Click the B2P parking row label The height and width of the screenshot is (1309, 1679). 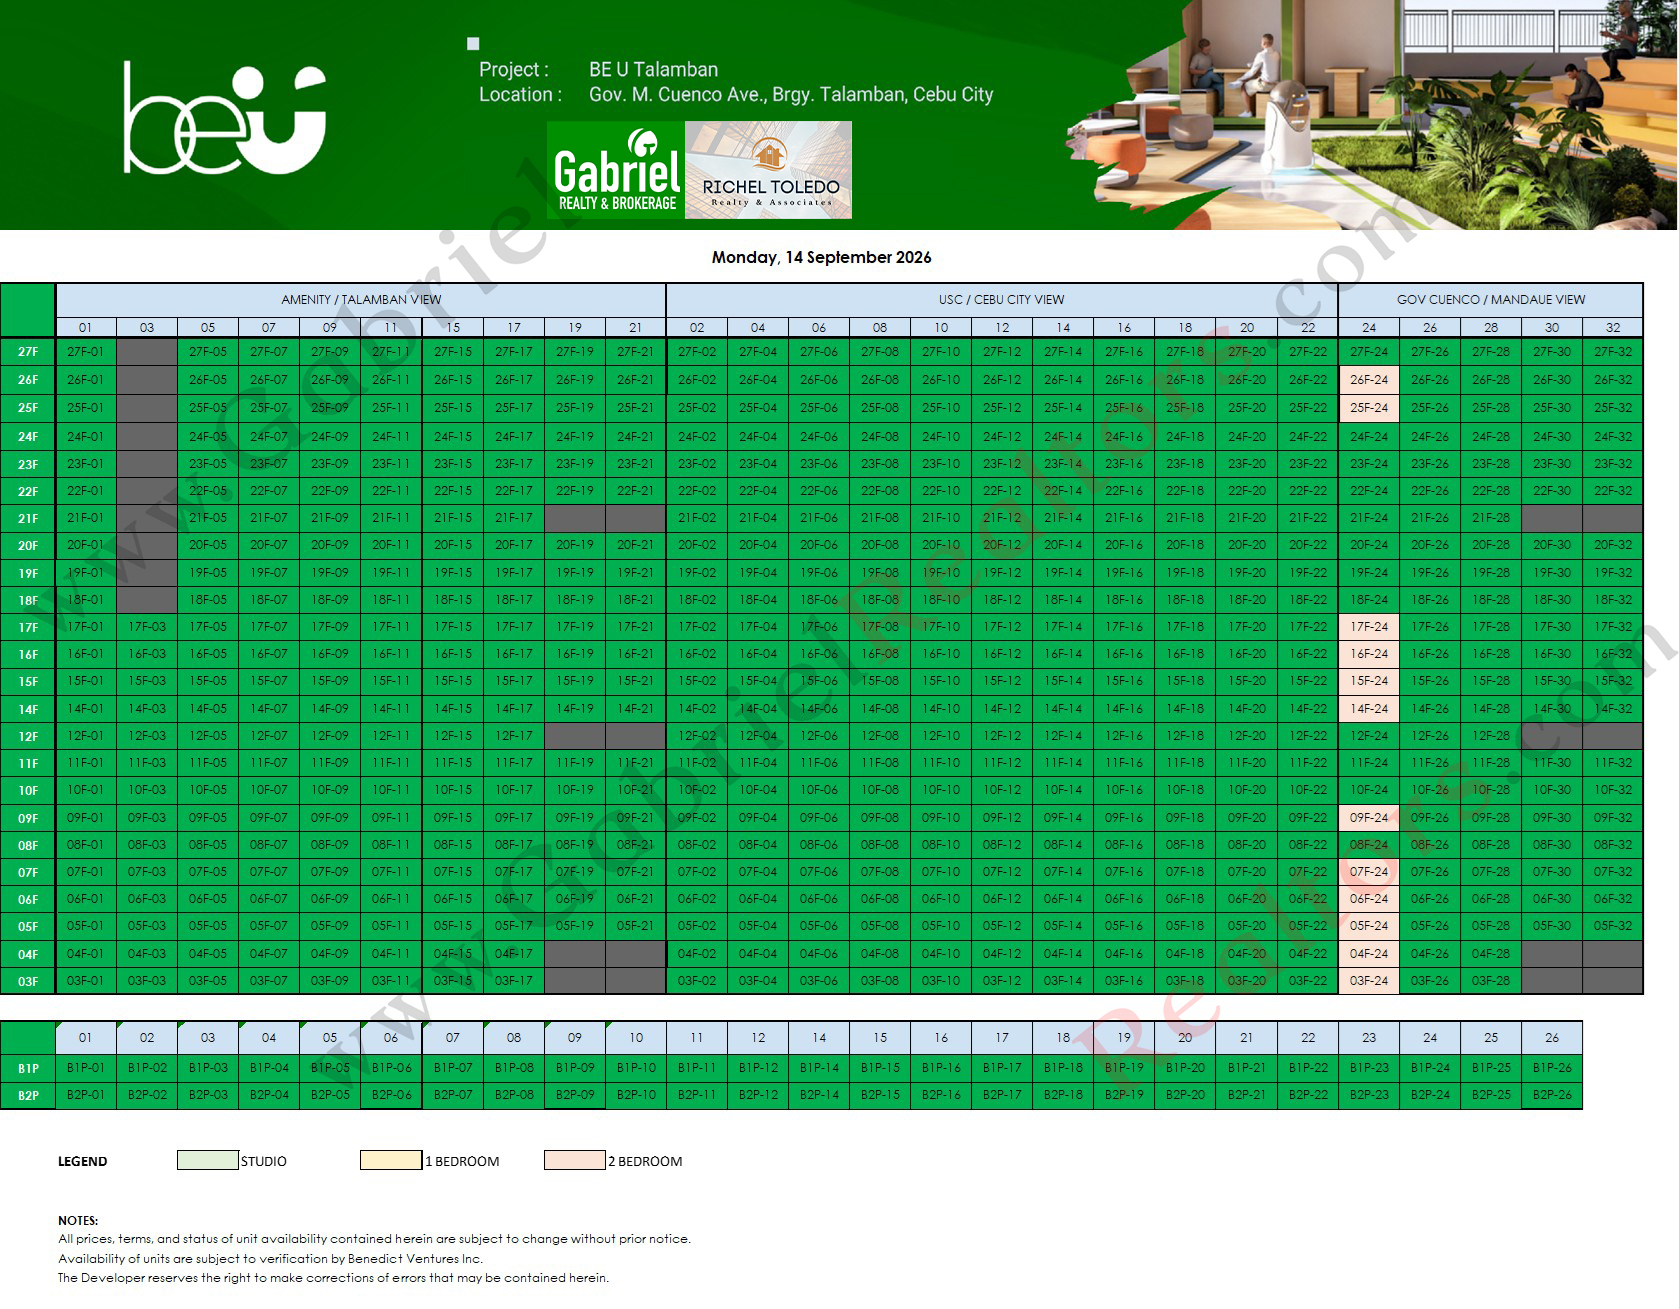(x=28, y=1095)
